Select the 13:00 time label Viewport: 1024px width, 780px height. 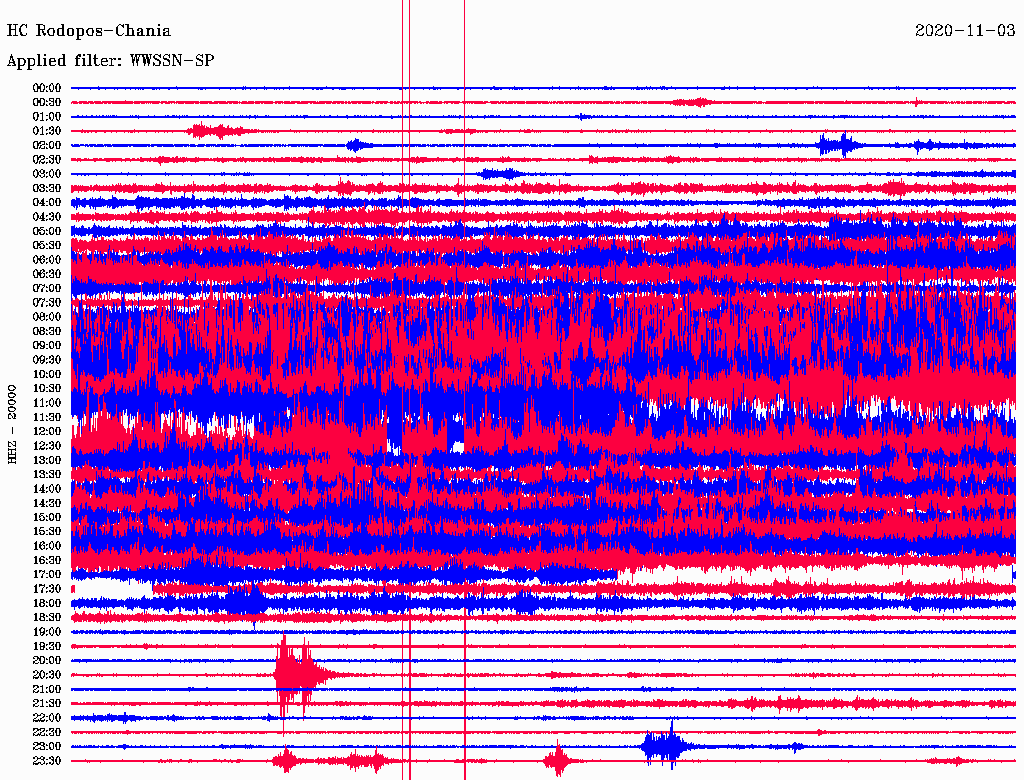coord(47,461)
